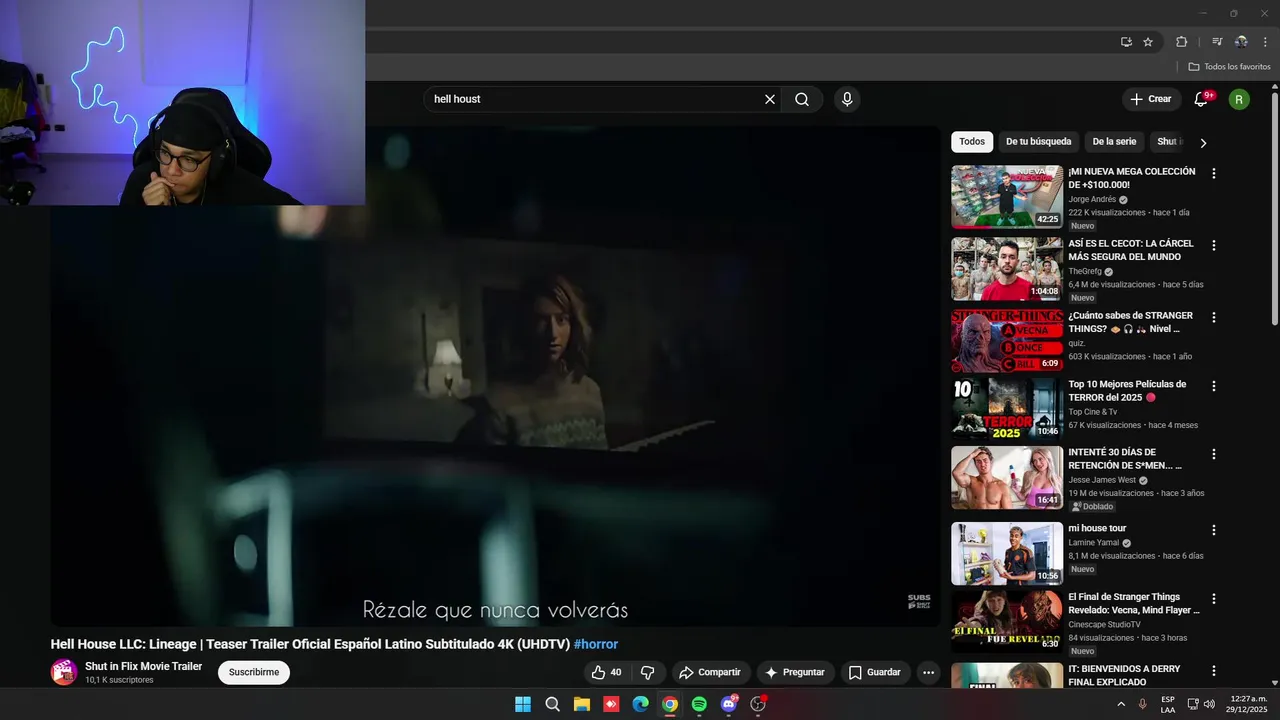Open Stranger Things quiz video thumbnail
1280x720 pixels.
[1007, 341]
